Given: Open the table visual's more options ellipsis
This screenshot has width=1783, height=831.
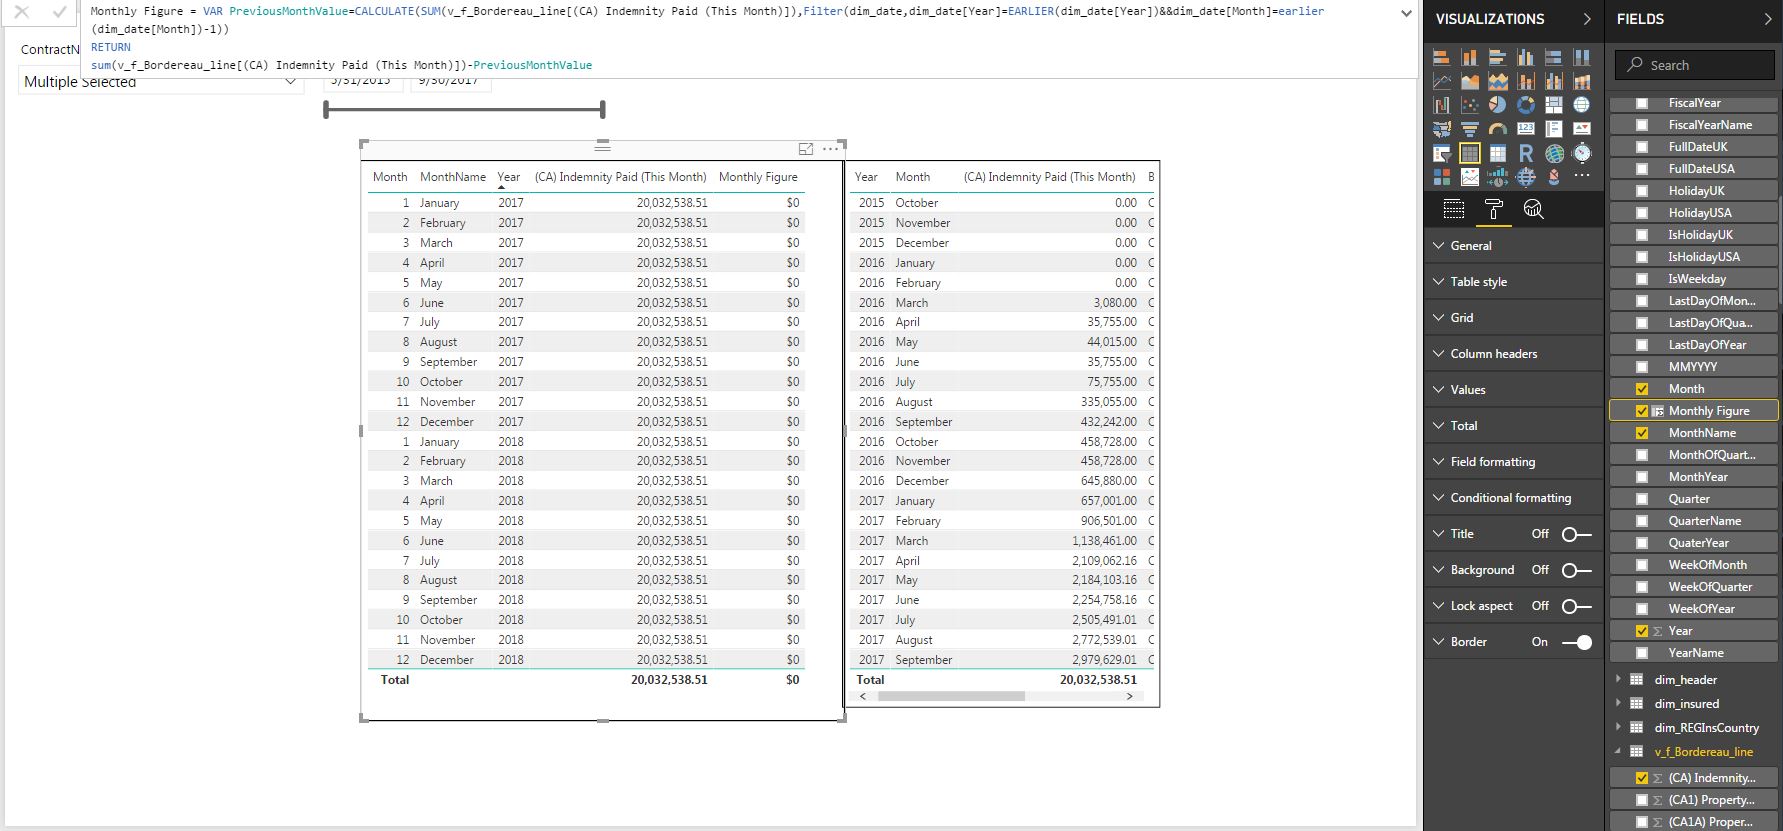Looking at the screenshot, I should point(831,149).
